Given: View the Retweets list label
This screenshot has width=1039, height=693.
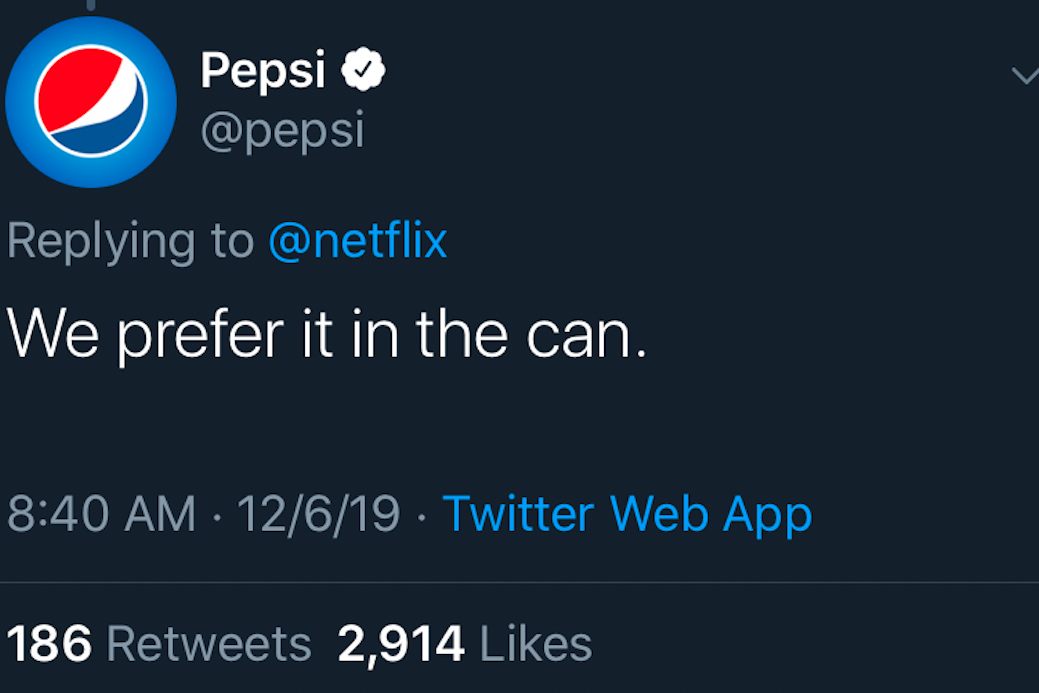Looking at the screenshot, I should point(209,644).
